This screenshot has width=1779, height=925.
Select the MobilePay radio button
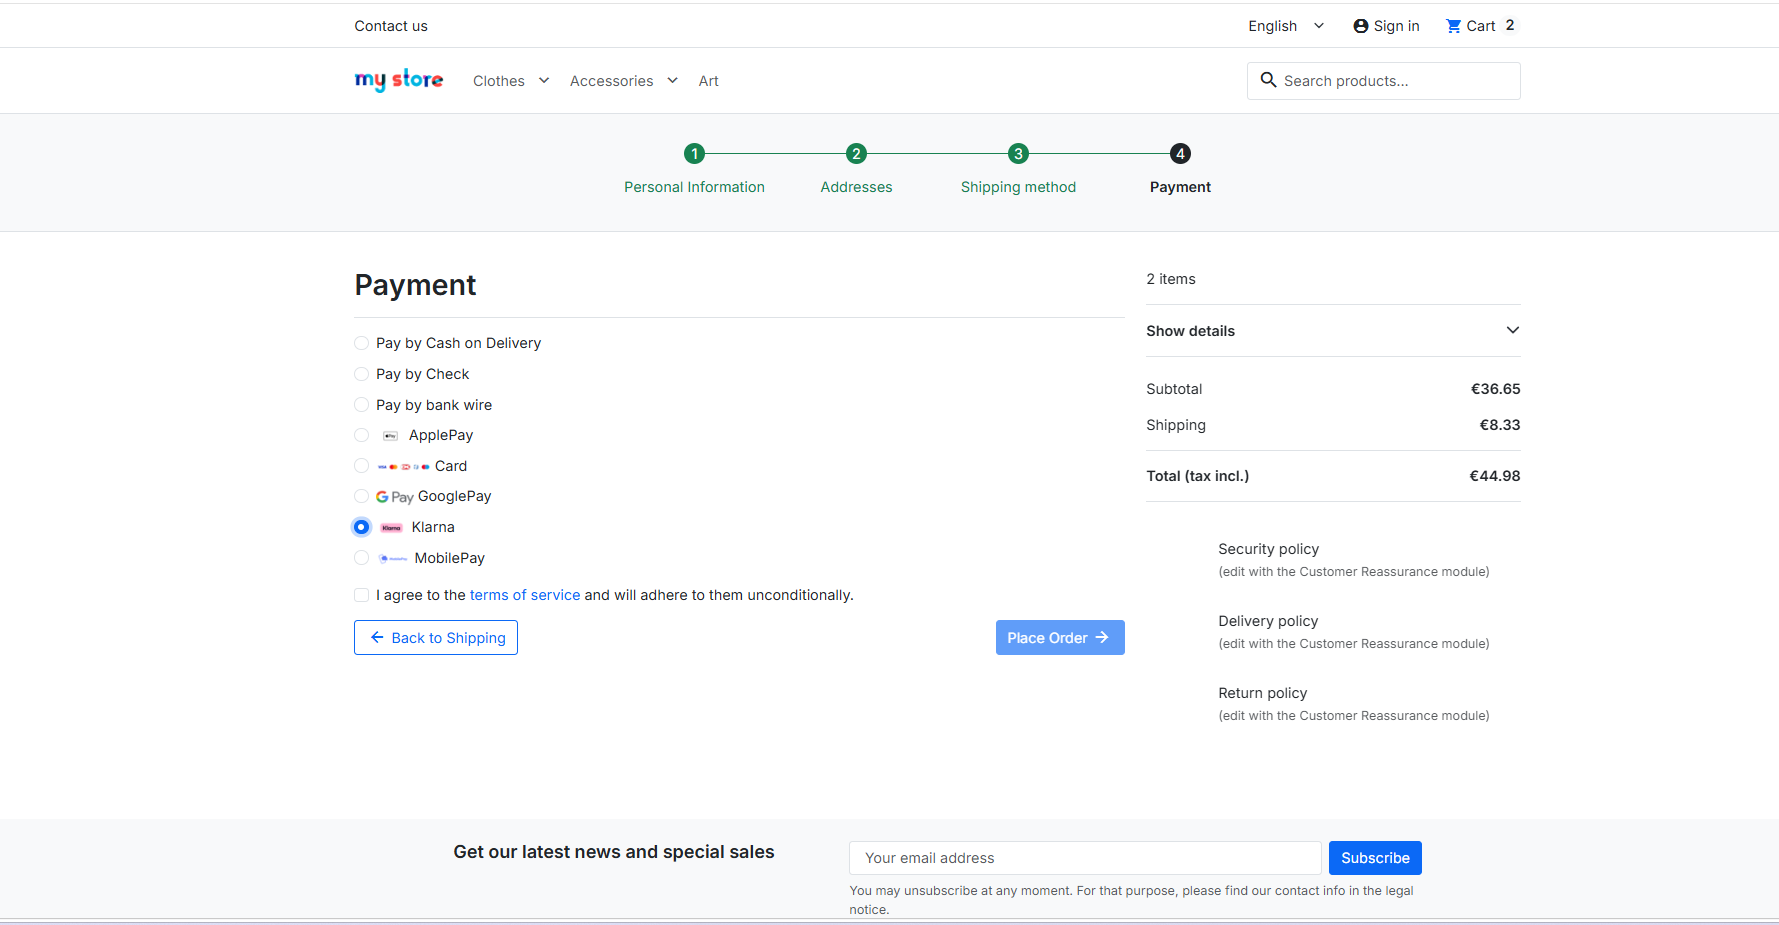pyautogui.click(x=362, y=558)
